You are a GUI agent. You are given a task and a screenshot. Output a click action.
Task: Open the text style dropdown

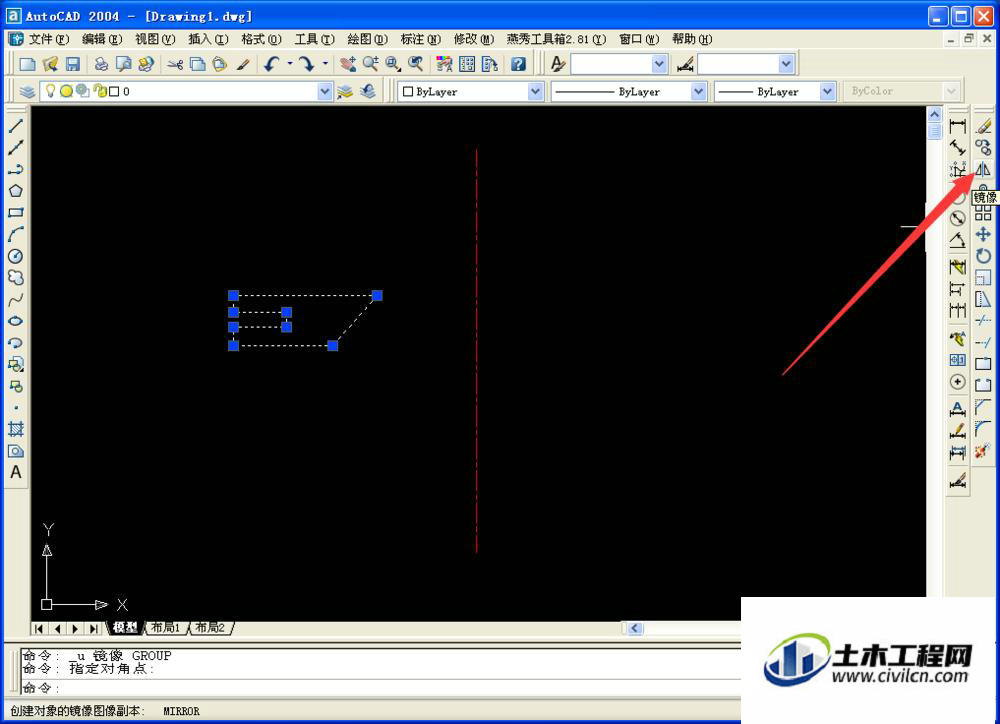[x=659, y=64]
